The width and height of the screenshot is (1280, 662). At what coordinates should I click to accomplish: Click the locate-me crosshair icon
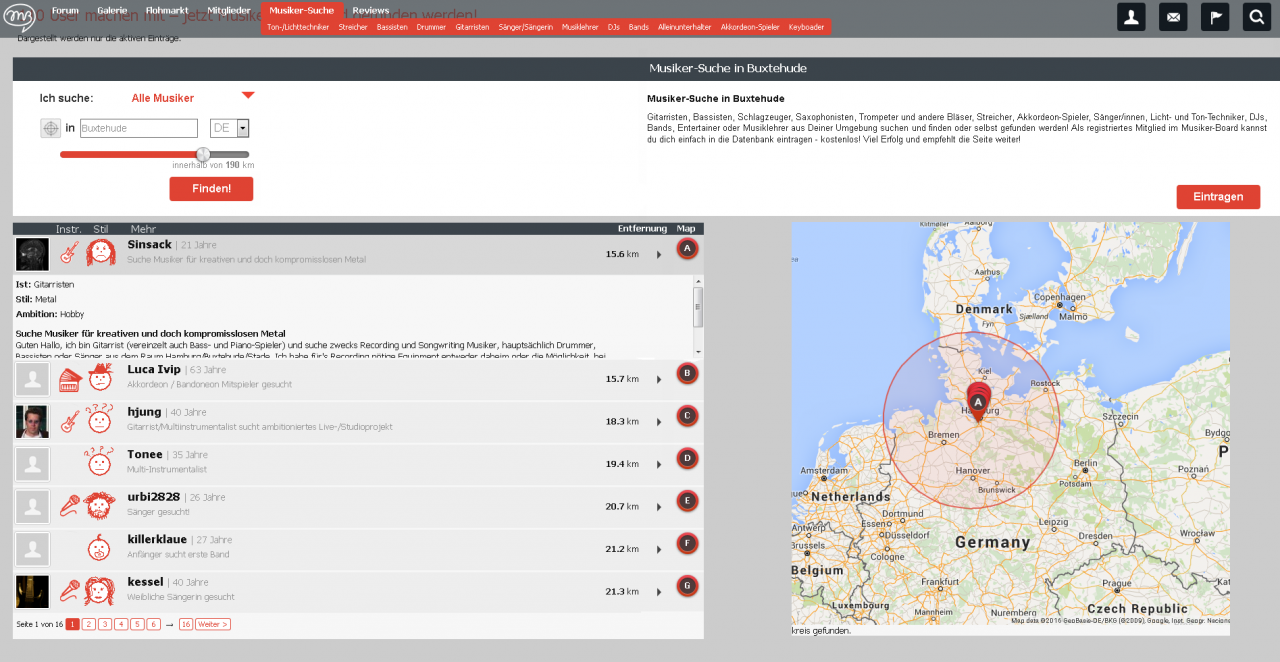tap(51, 128)
